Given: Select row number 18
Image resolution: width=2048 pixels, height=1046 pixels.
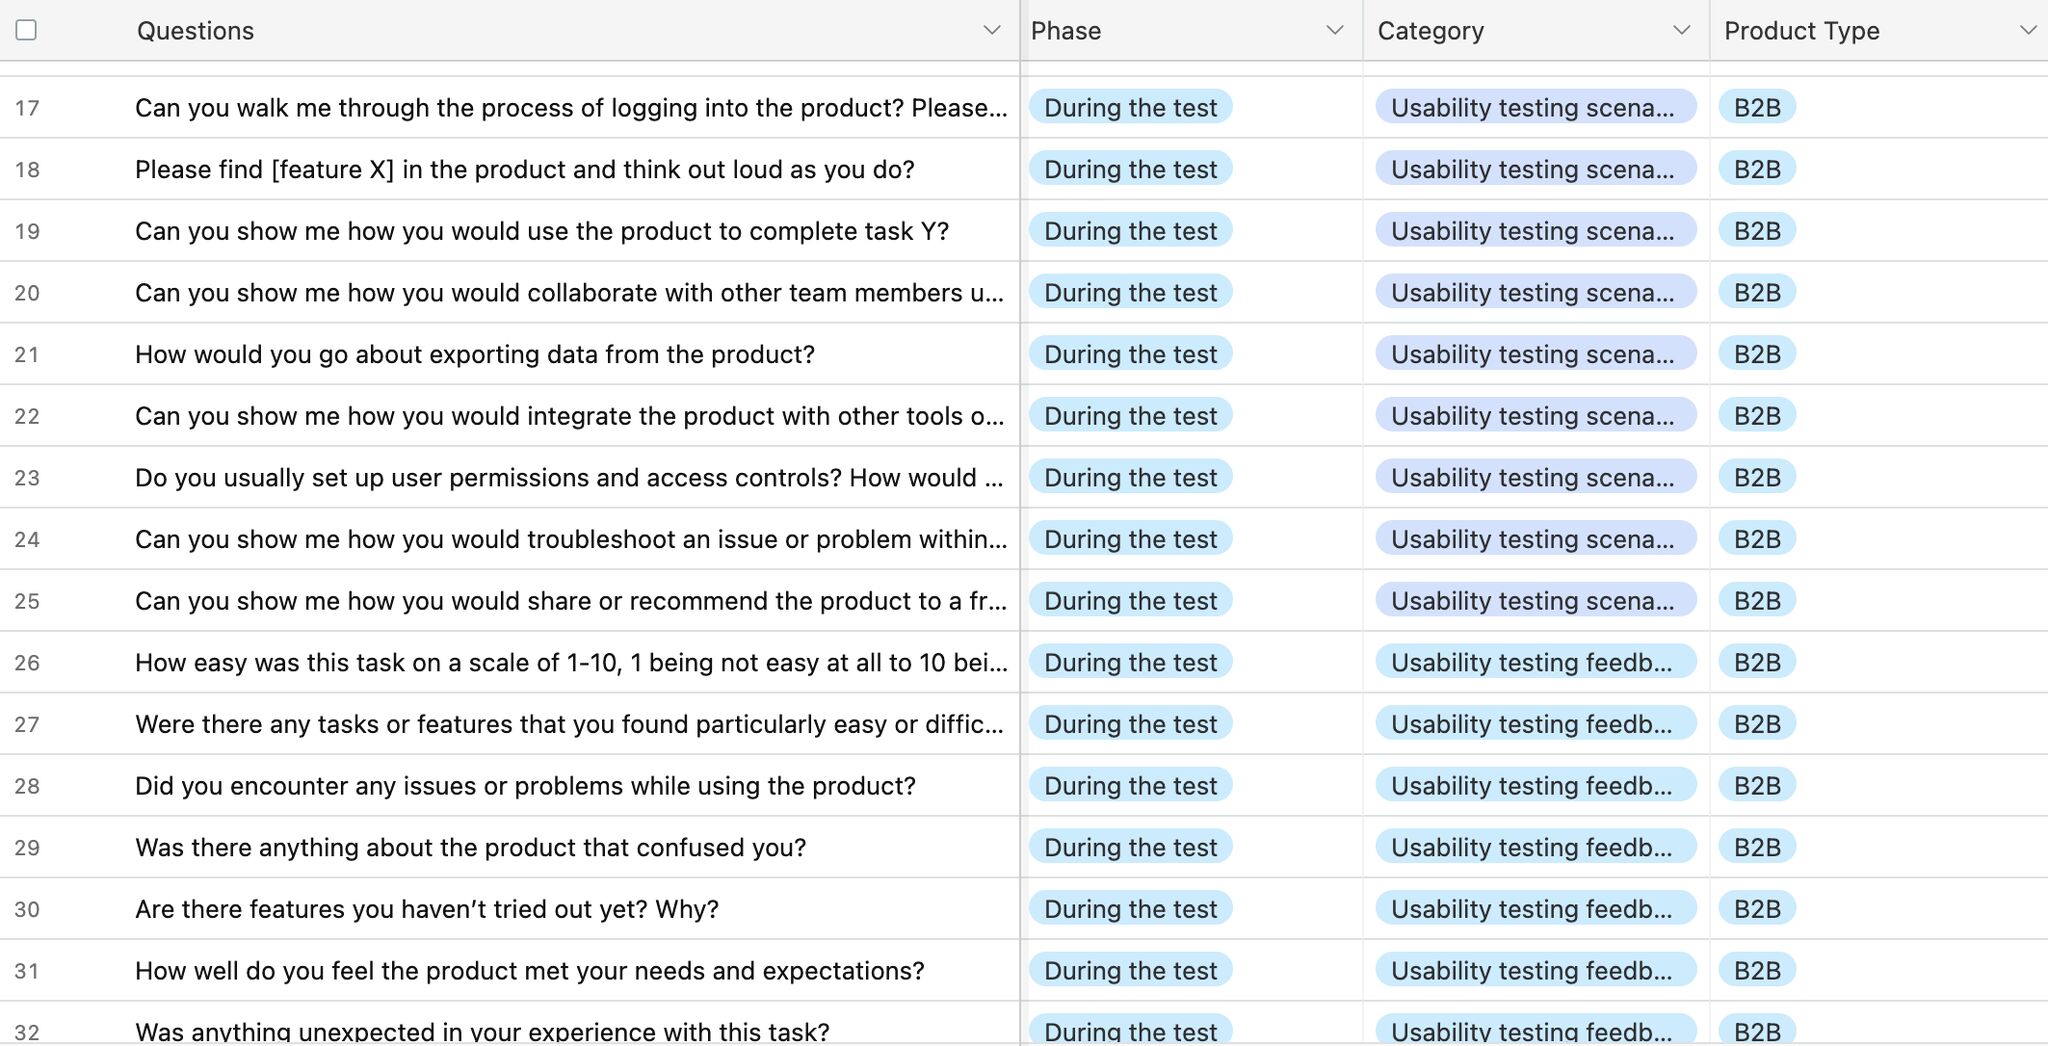Looking at the screenshot, I should tap(29, 169).
